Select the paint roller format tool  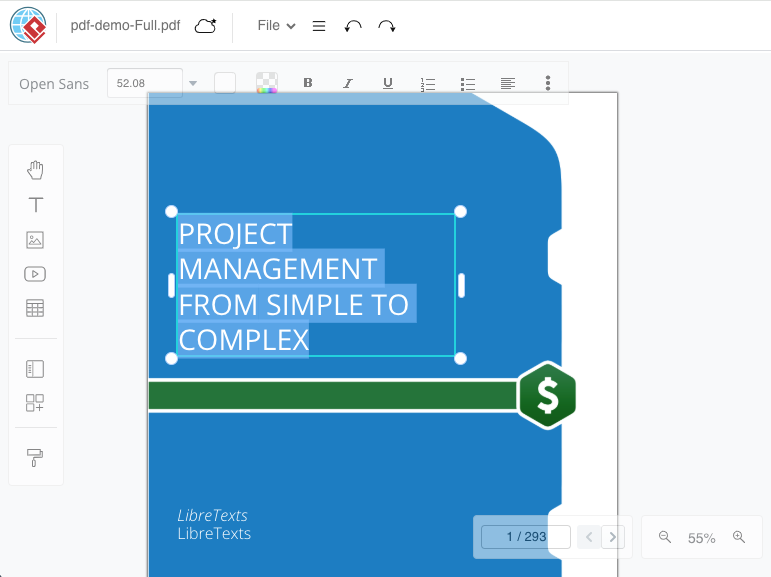click(35, 457)
